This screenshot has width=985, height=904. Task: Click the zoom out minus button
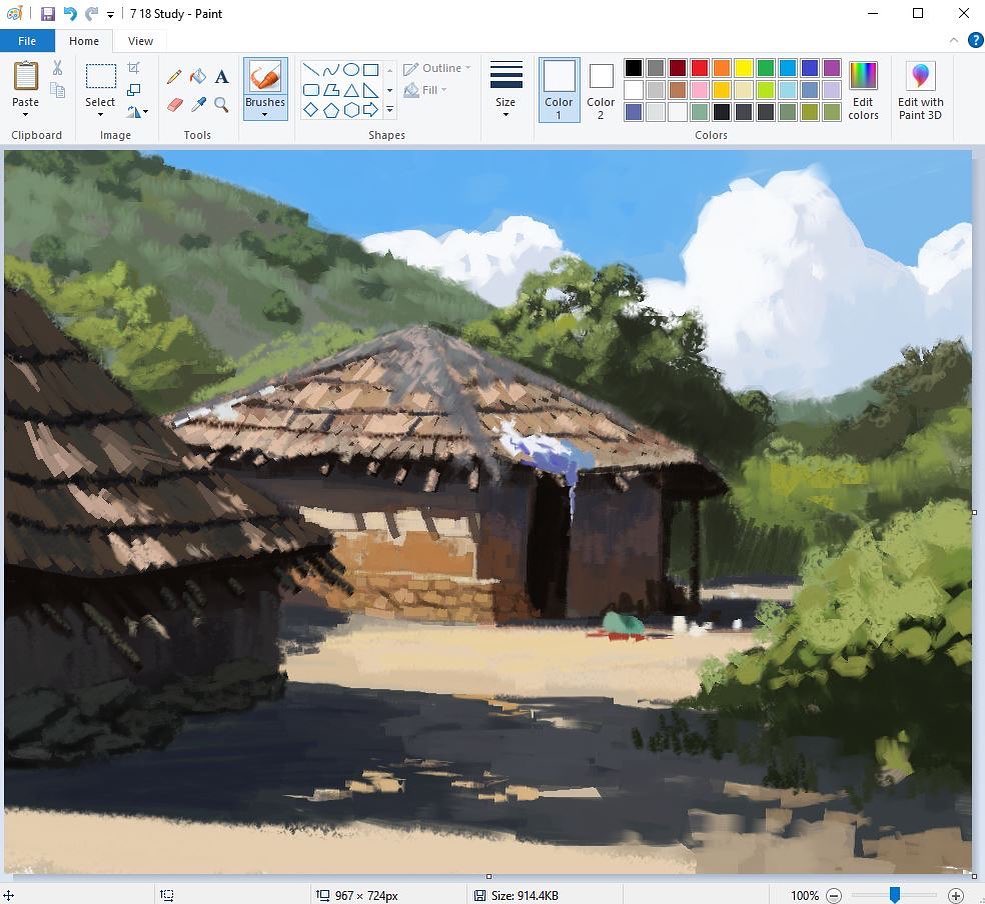pyautogui.click(x=834, y=895)
